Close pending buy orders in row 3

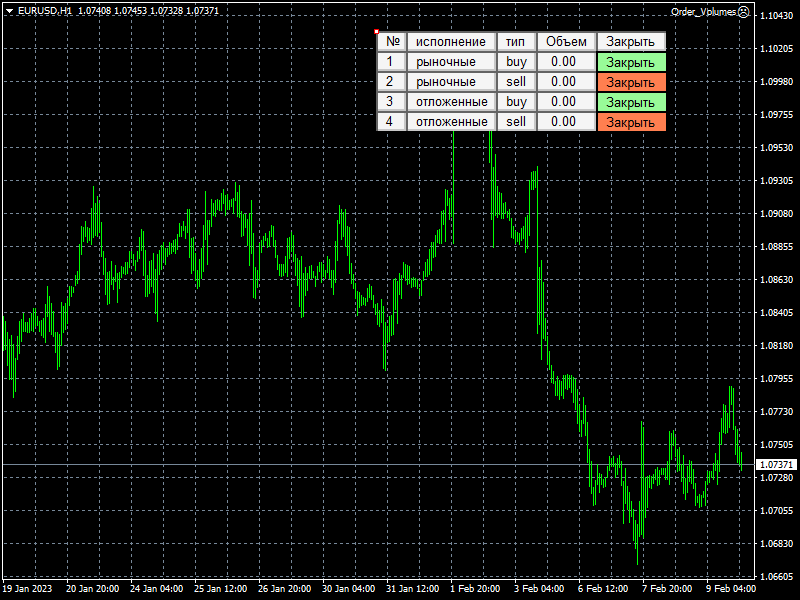point(631,102)
